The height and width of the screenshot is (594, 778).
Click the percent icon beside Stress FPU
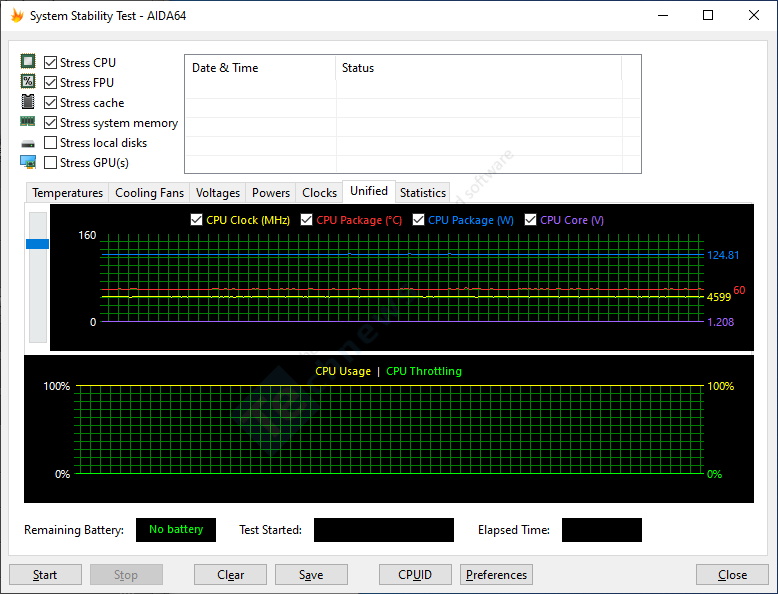(28, 81)
